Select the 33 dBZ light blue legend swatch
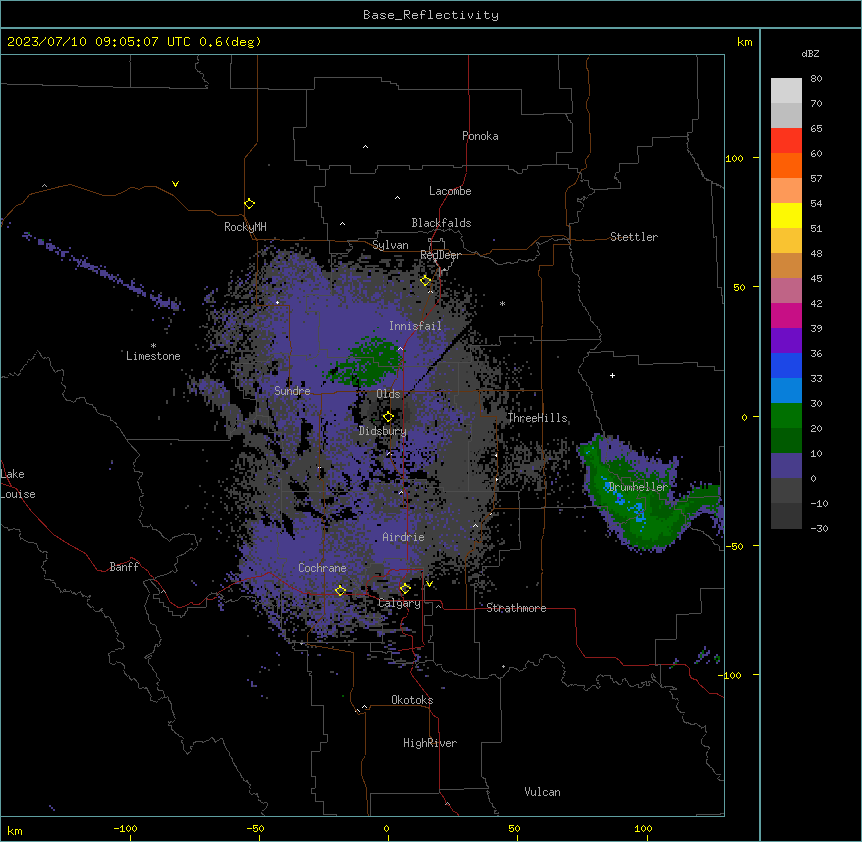Screen dimensions: 862x842 [x=786, y=390]
